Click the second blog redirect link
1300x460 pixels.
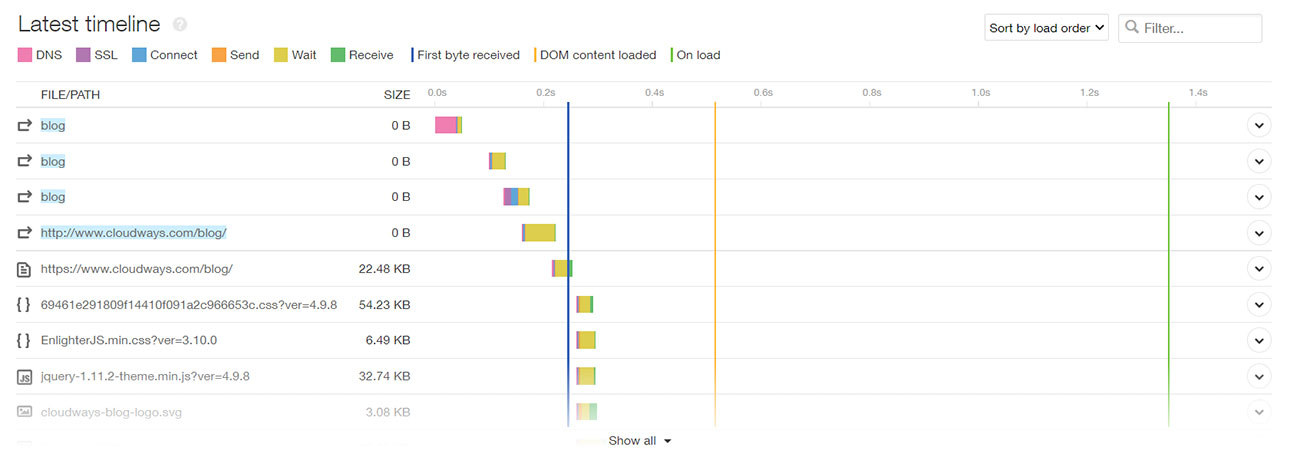pyautogui.click(x=53, y=162)
